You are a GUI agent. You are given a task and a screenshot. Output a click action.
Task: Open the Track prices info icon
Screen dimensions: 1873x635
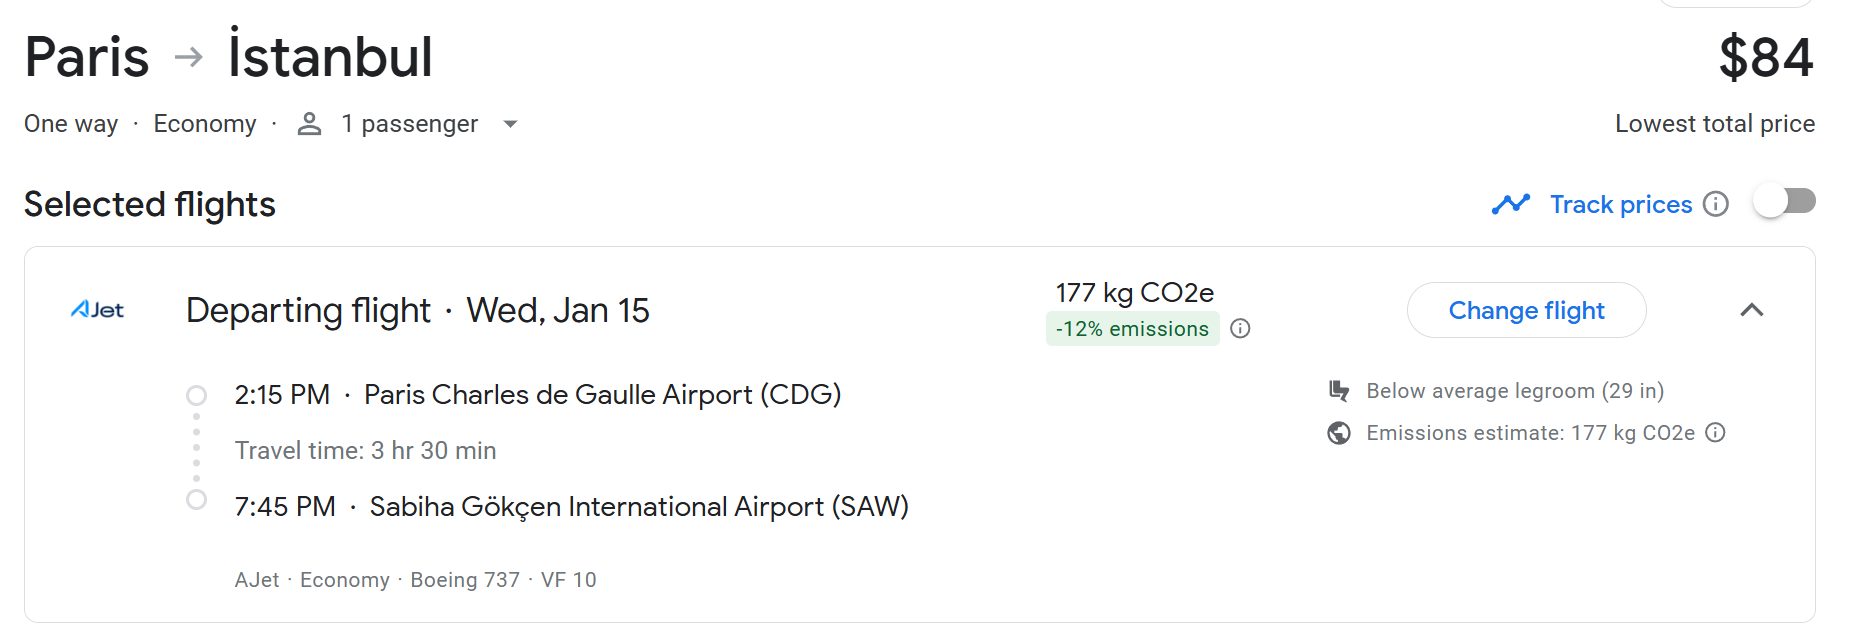pyautogui.click(x=1716, y=204)
